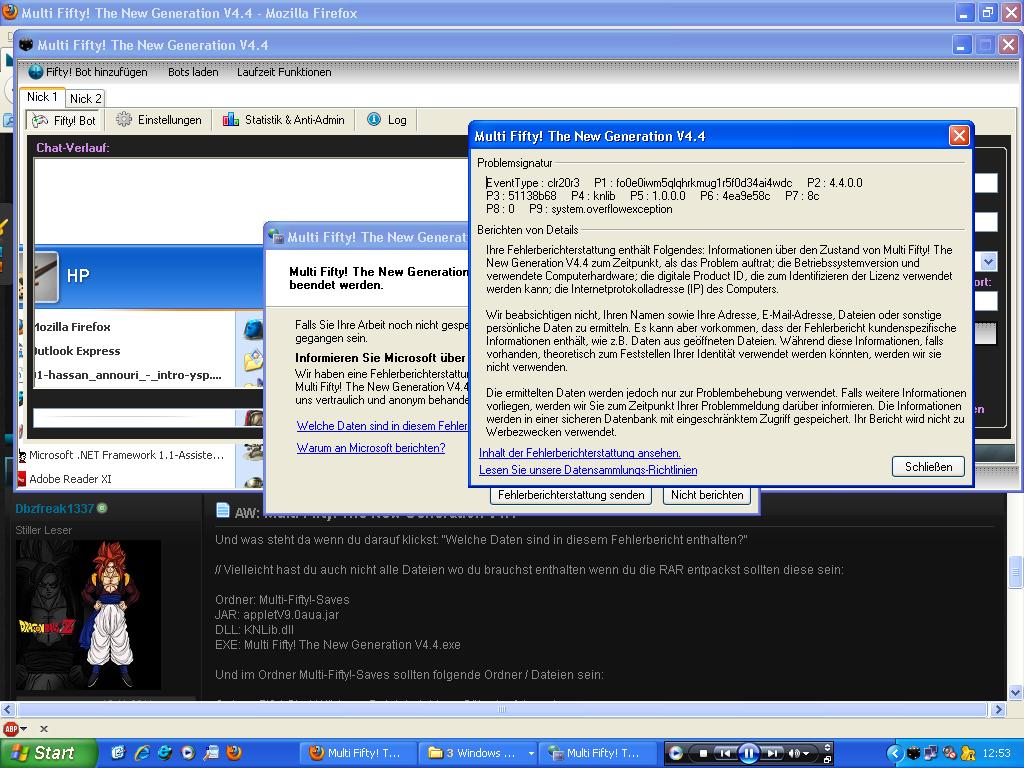The width and height of the screenshot is (1024, 768).
Task: Select the Einstellungen gear icon
Action: tap(124, 120)
